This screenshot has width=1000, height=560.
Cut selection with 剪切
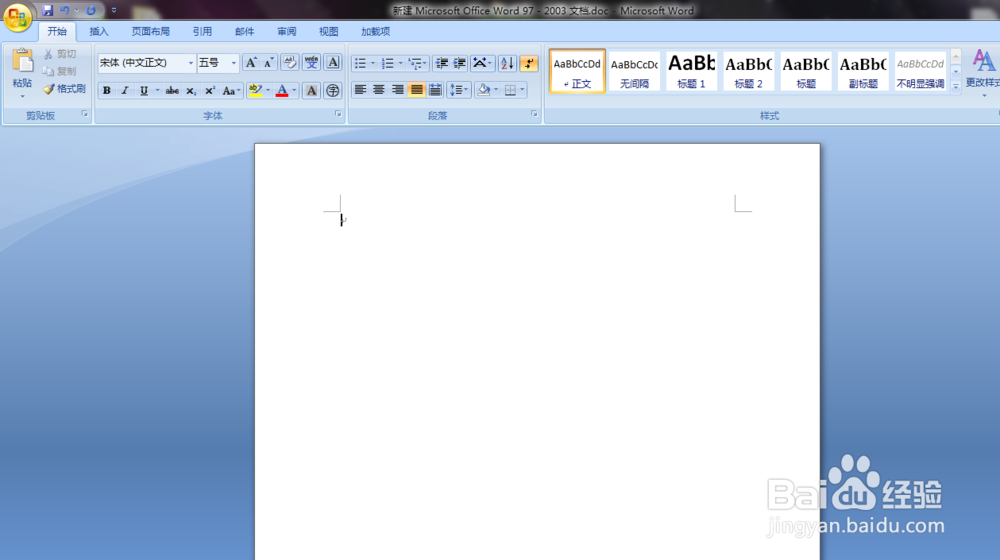tap(60, 54)
